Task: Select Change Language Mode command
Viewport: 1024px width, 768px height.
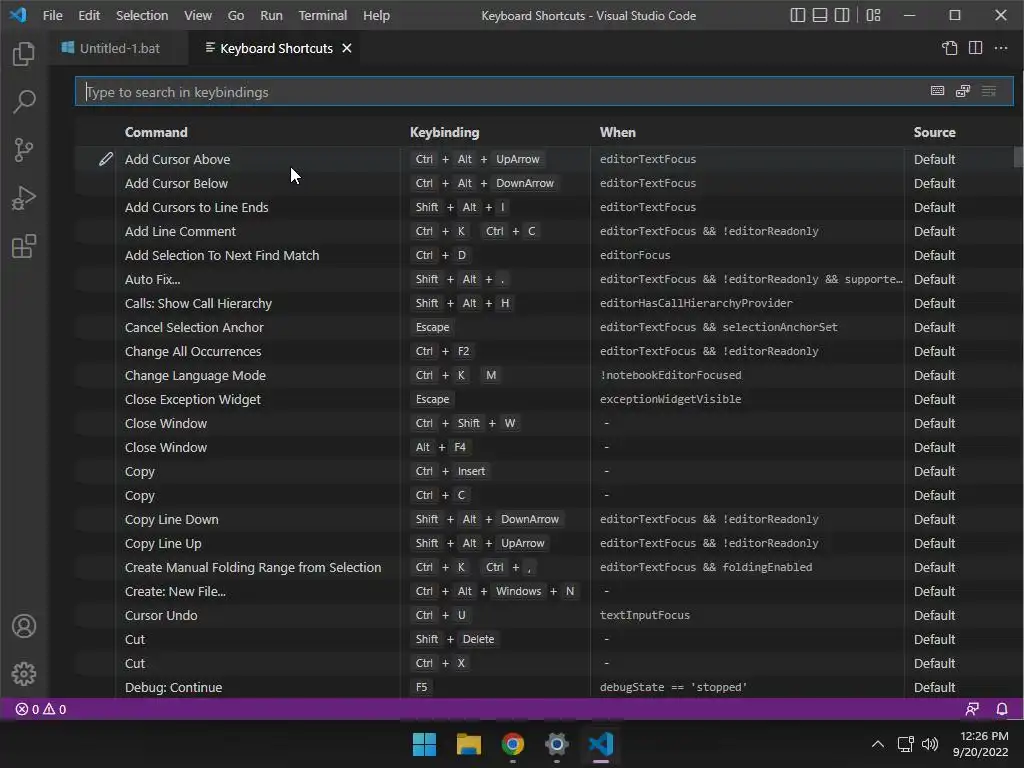Action: pos(543,376)
